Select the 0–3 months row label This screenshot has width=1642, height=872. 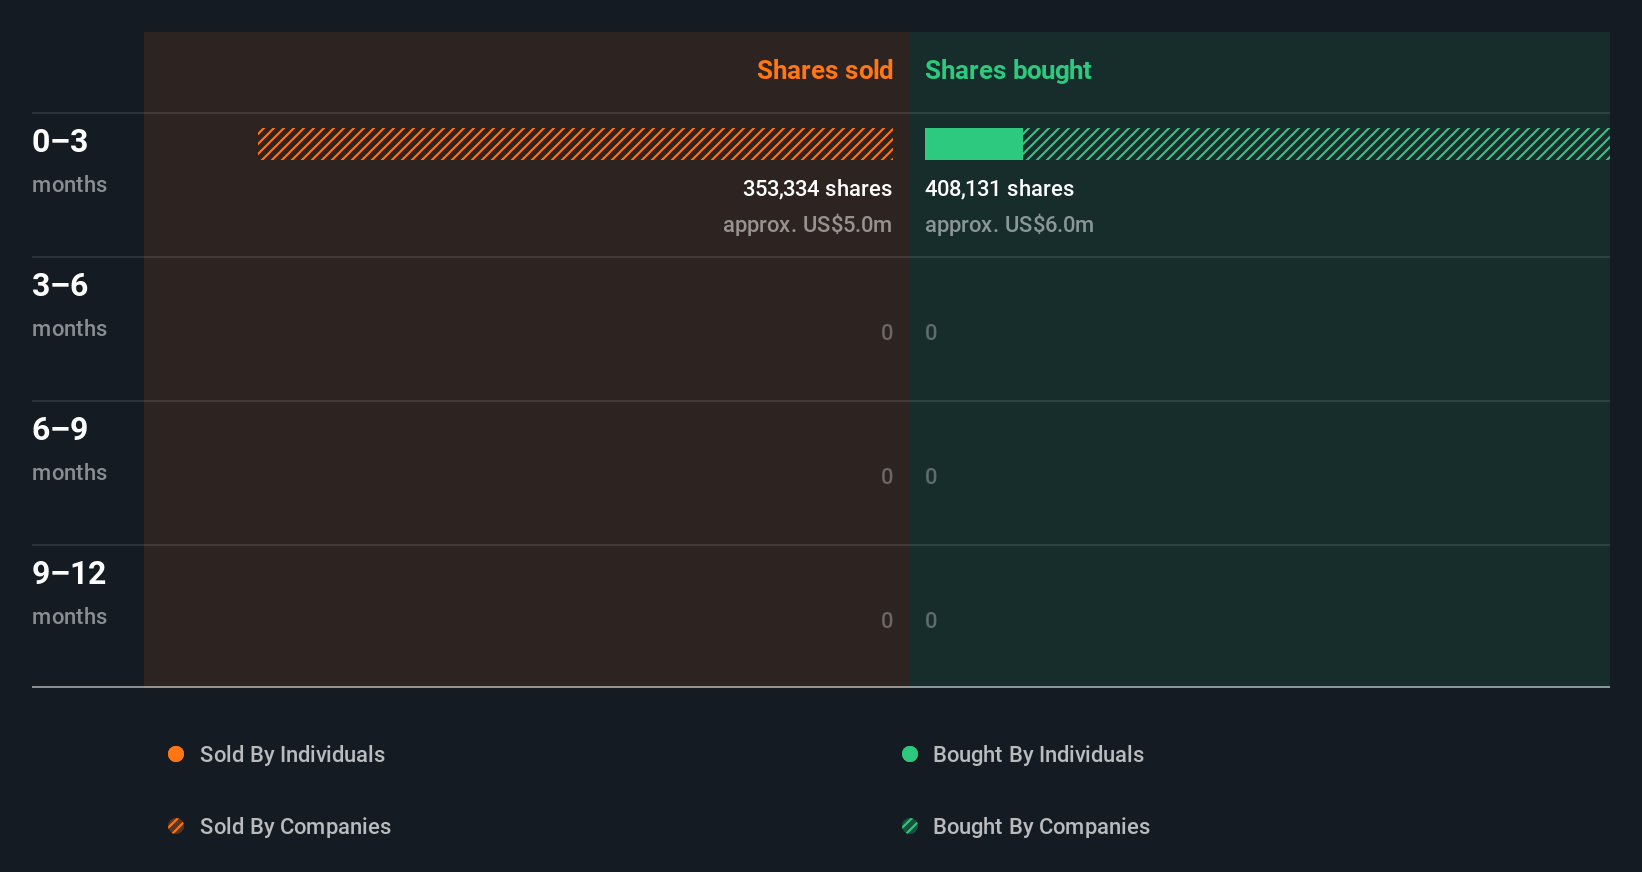[x=69, y=161]
